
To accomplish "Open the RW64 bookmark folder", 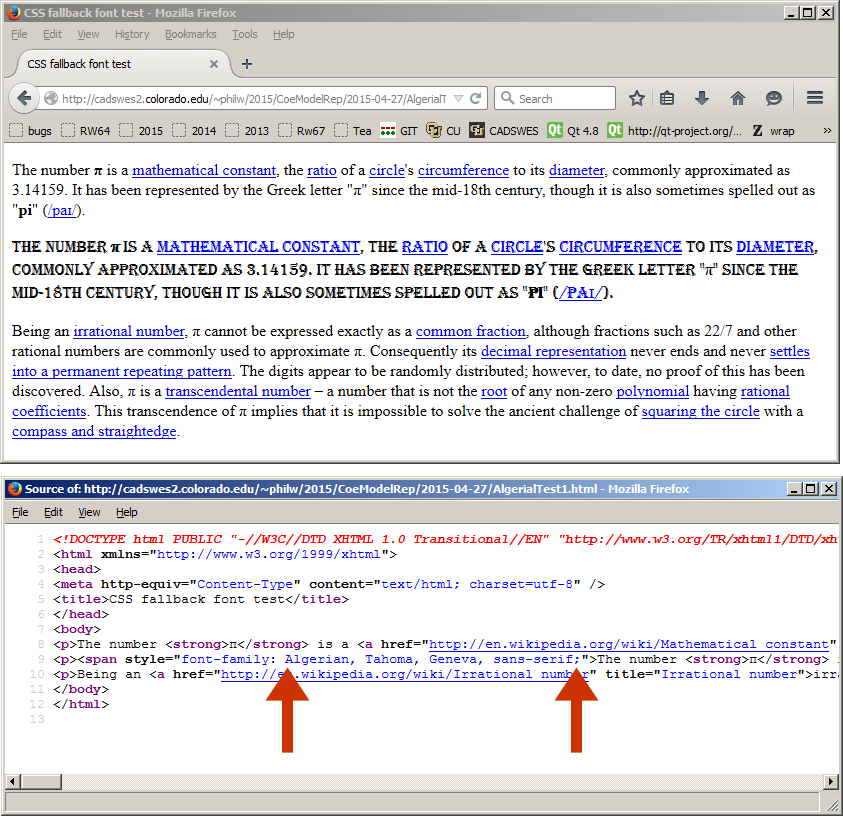I will coord(86,131).
